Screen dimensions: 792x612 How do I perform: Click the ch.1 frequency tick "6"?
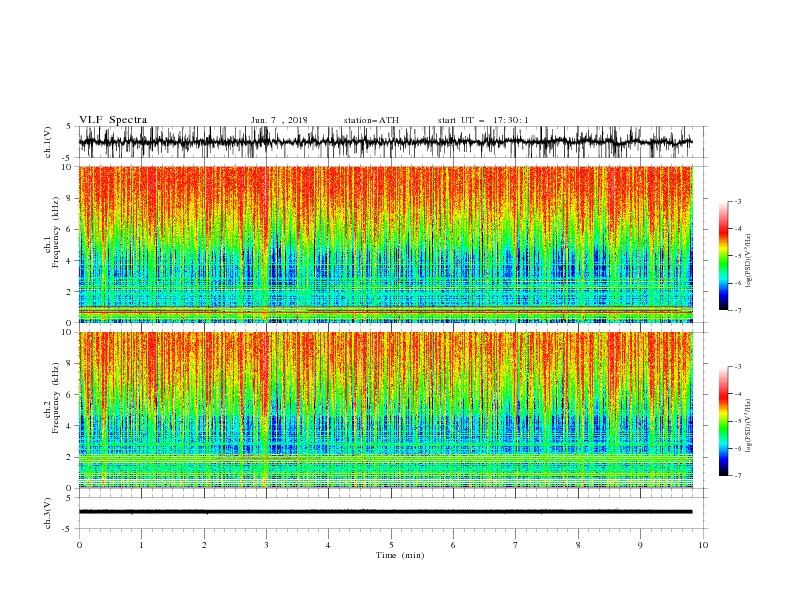point(69,230)
